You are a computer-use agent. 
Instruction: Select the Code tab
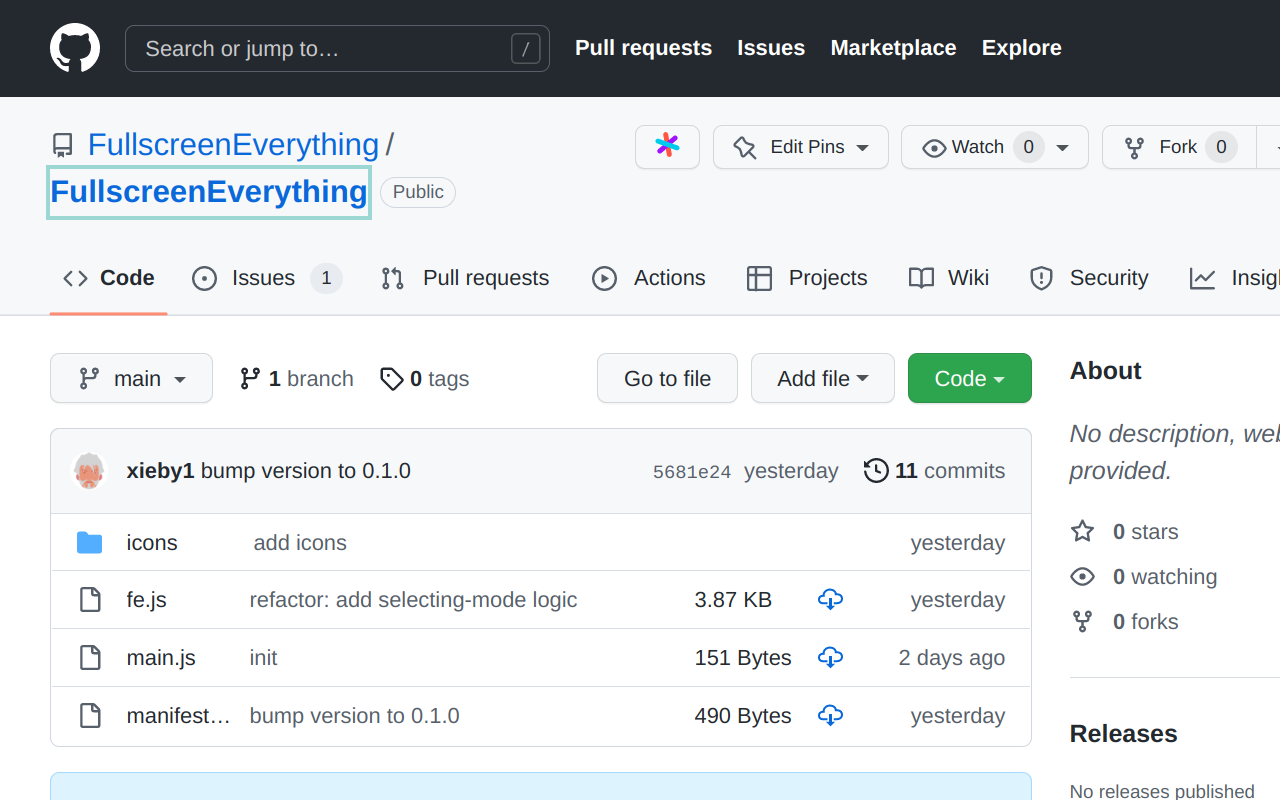(x=108, y=278)
